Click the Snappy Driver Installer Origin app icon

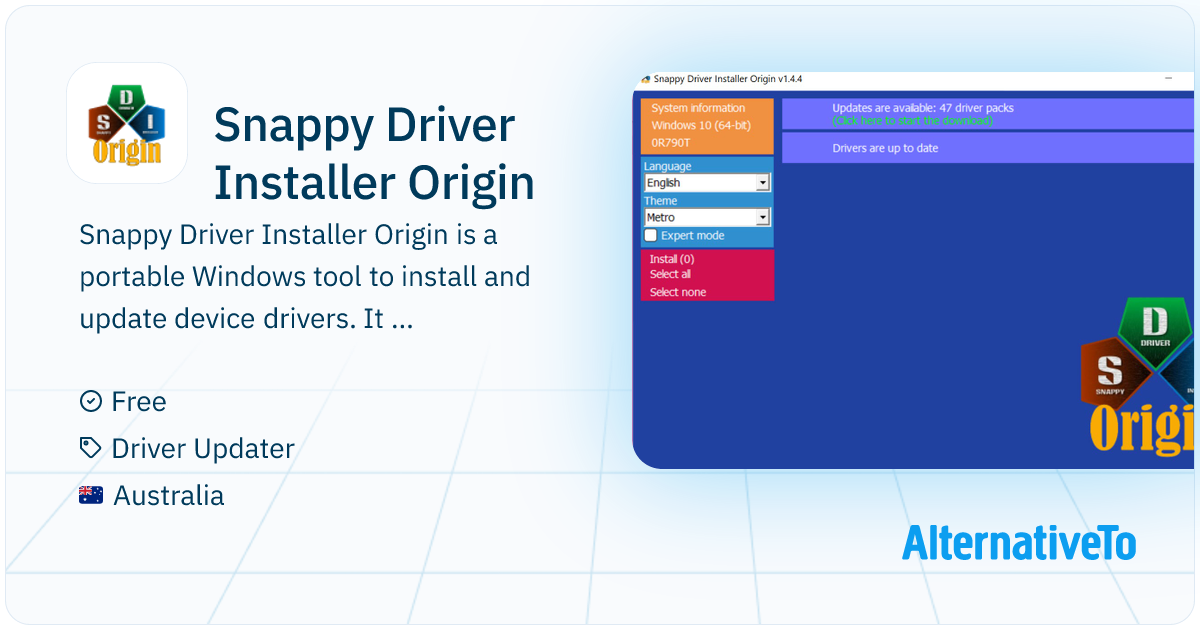pos(127,122)
